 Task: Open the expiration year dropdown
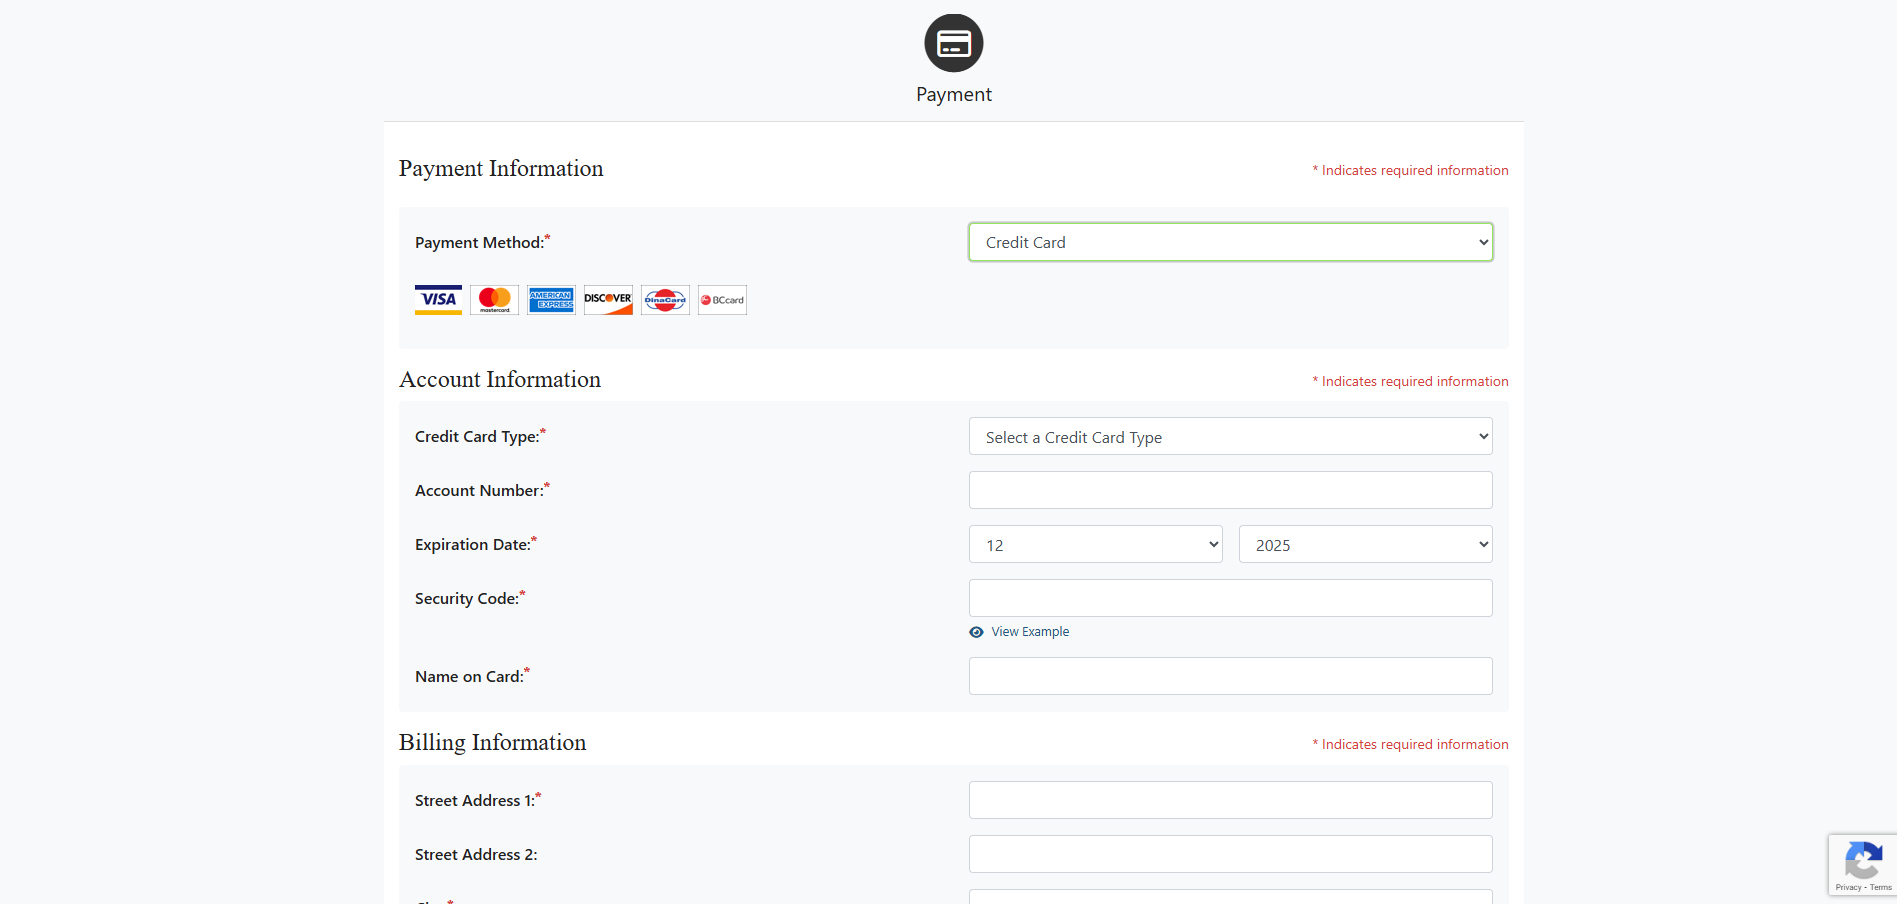click(1365, 545)
